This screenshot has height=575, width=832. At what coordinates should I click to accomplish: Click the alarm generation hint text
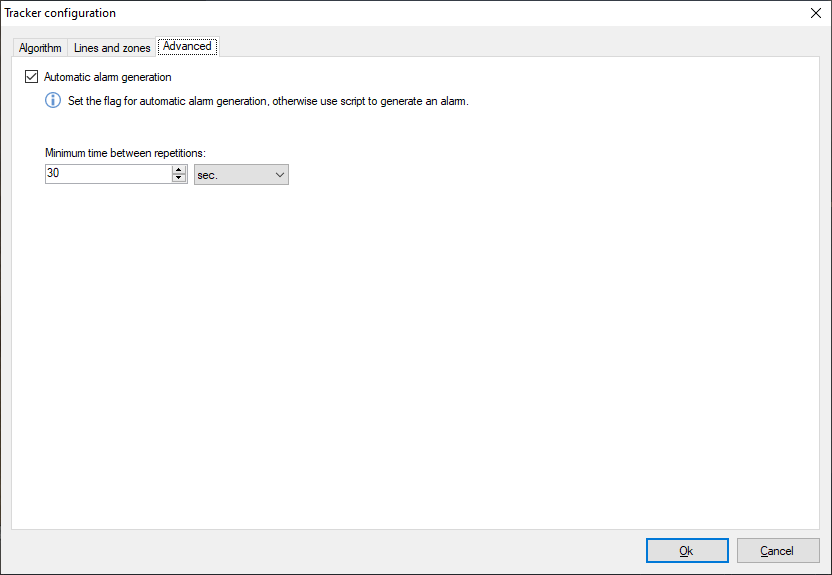point(268,101)
